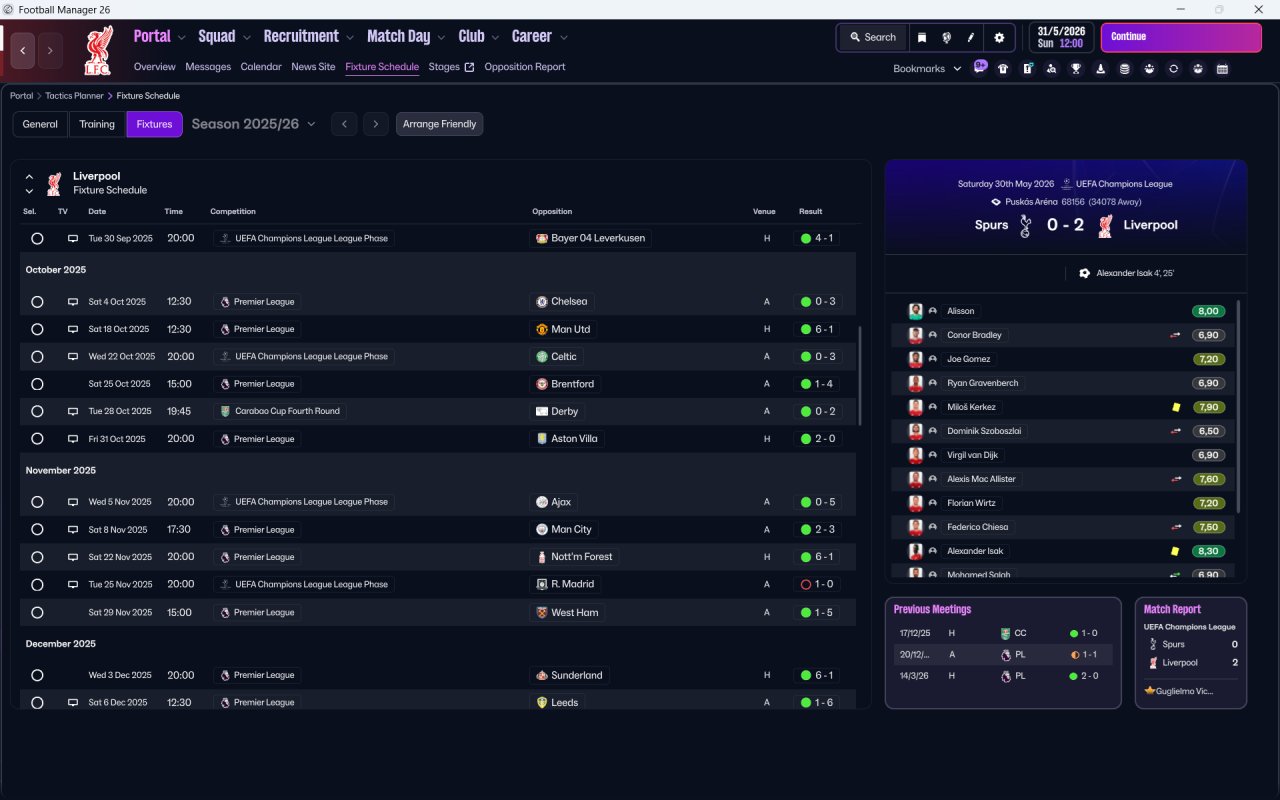Click the Arrange Friendly button
Viewport: 1280px width, 800px height.
(440, 124)
